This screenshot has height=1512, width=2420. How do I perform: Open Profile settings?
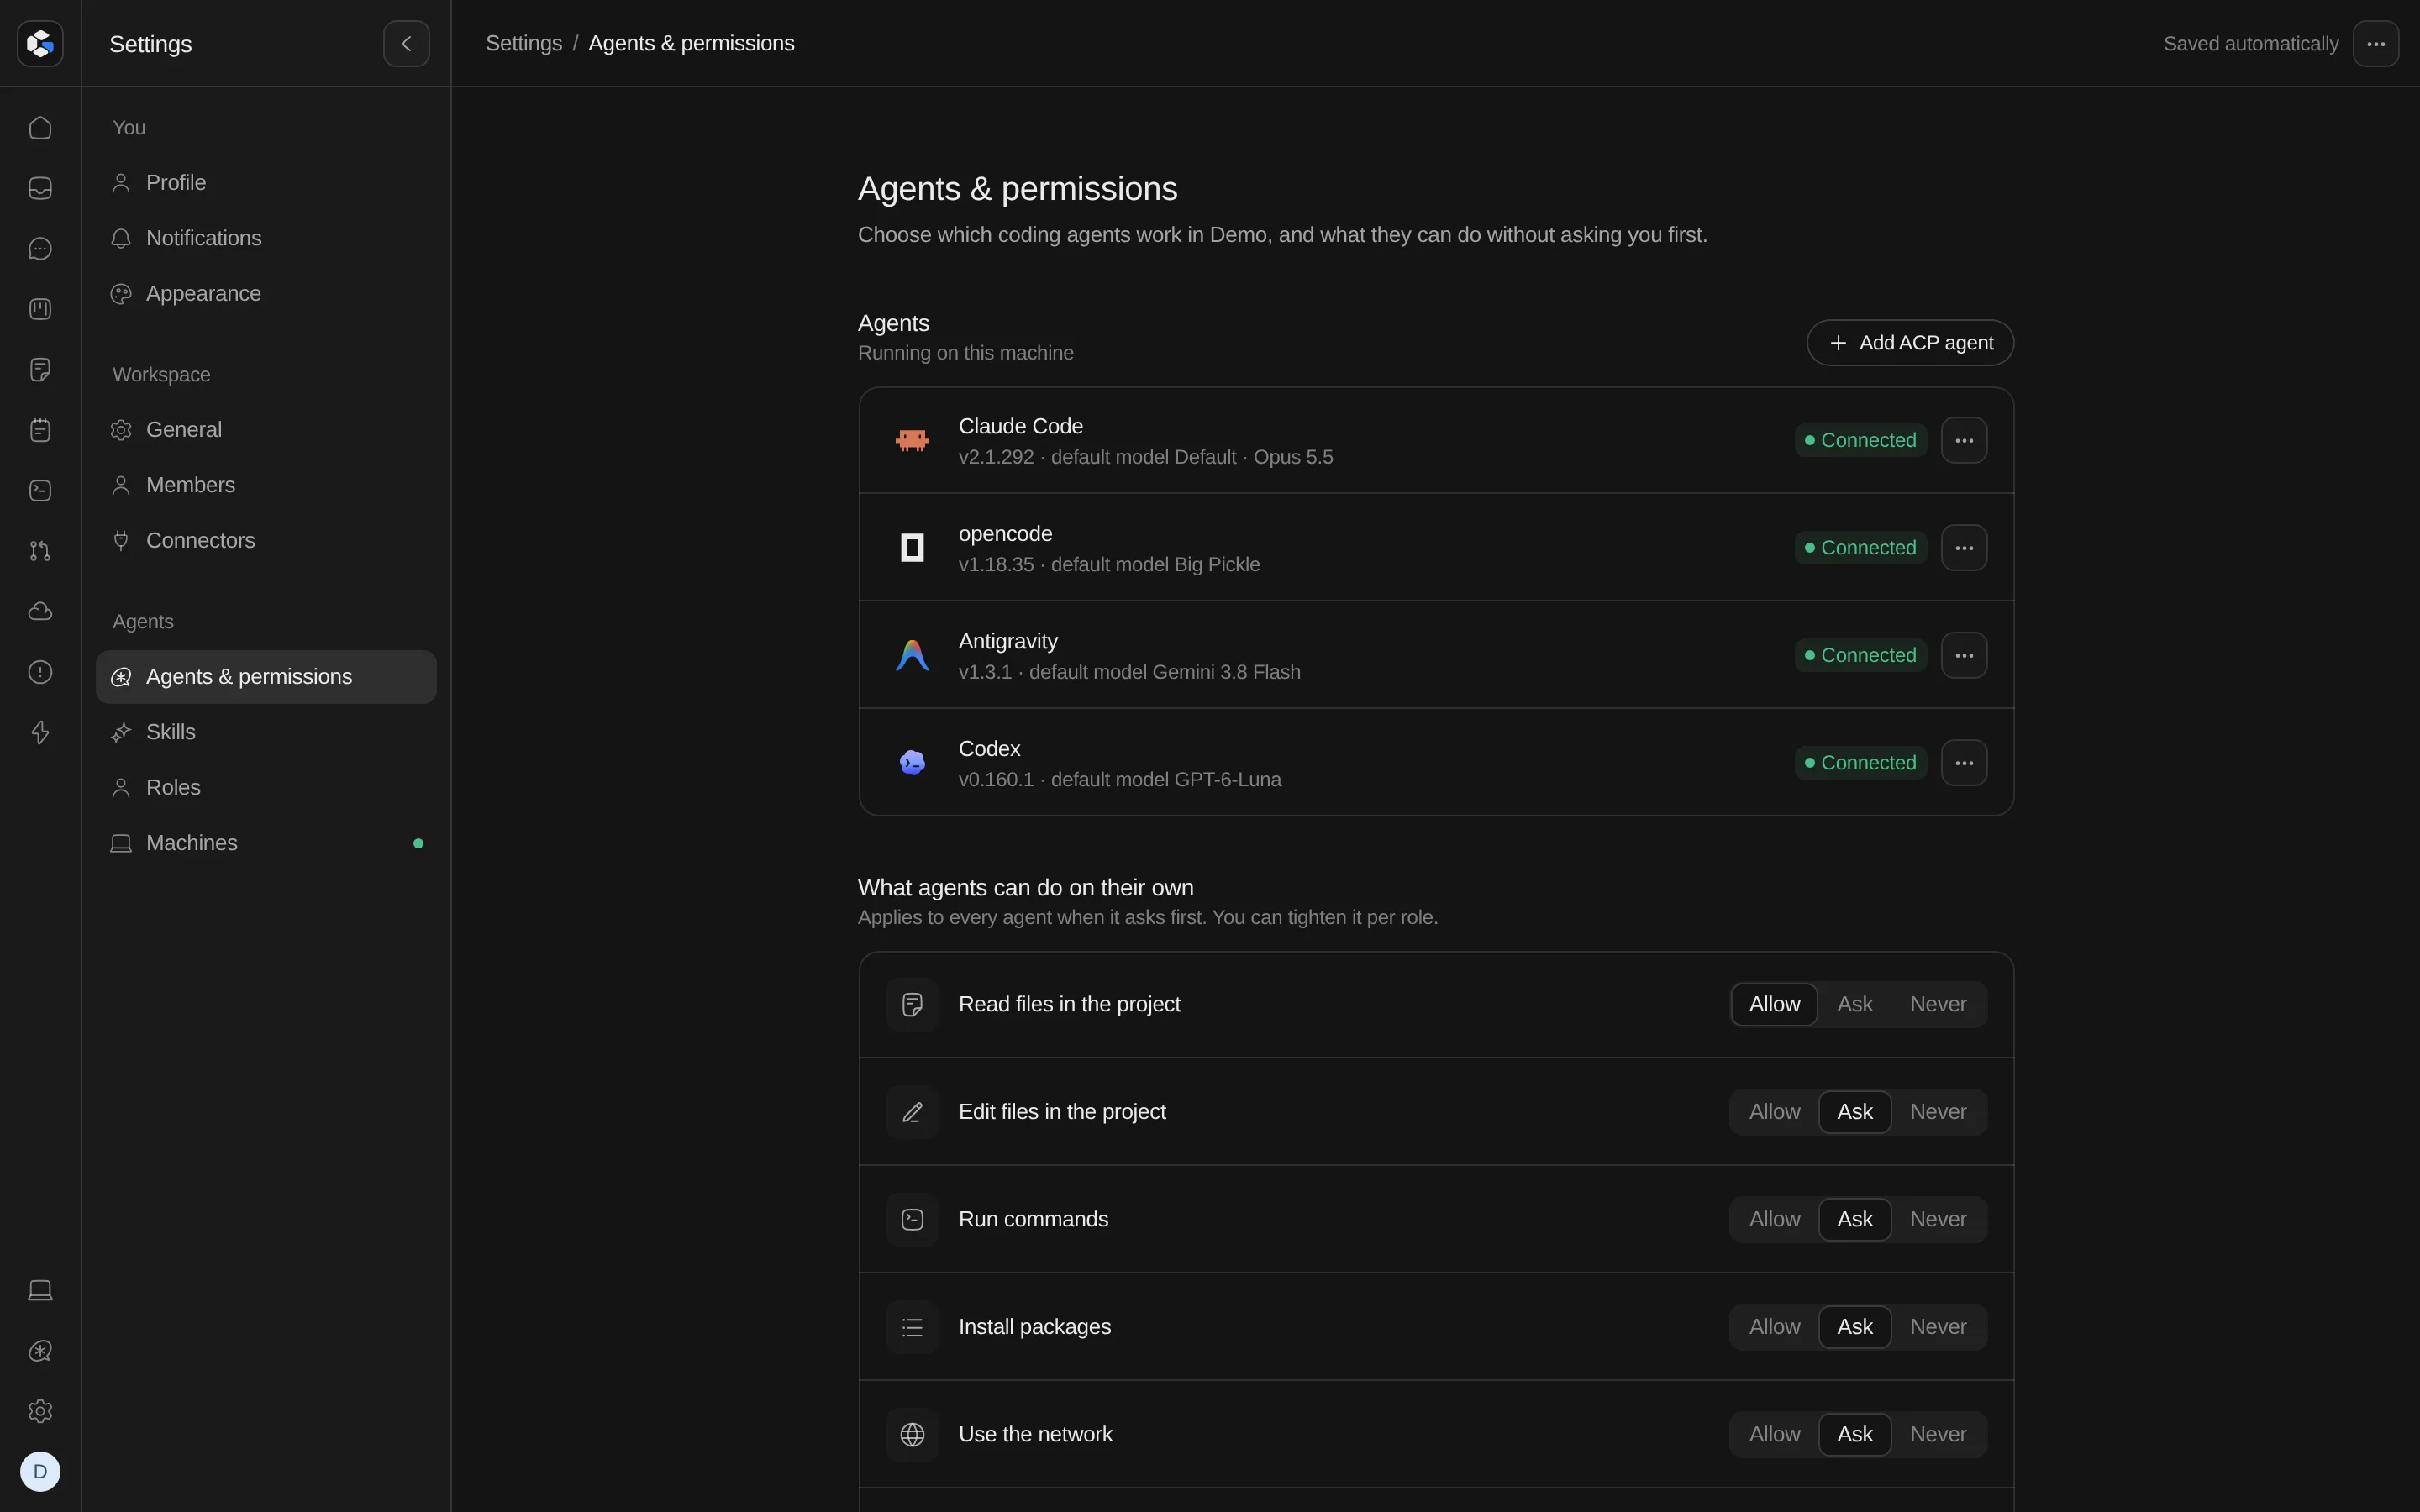[x=266, y=183]
